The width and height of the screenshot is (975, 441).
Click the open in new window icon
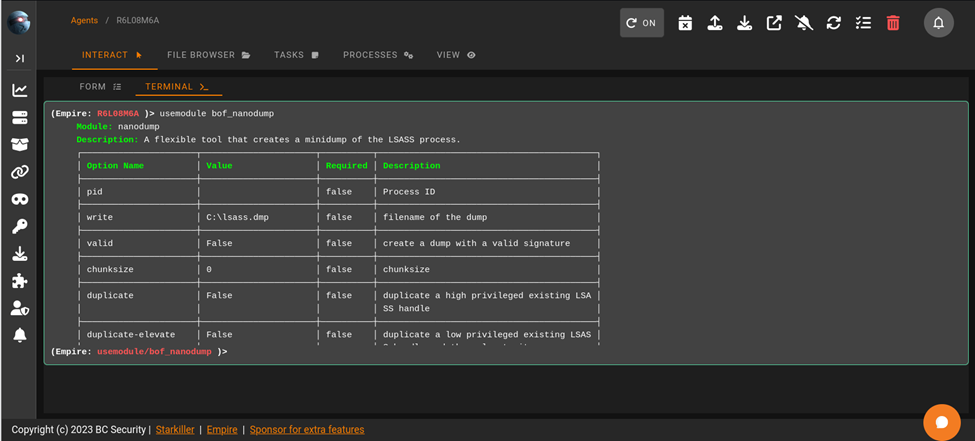774,23
